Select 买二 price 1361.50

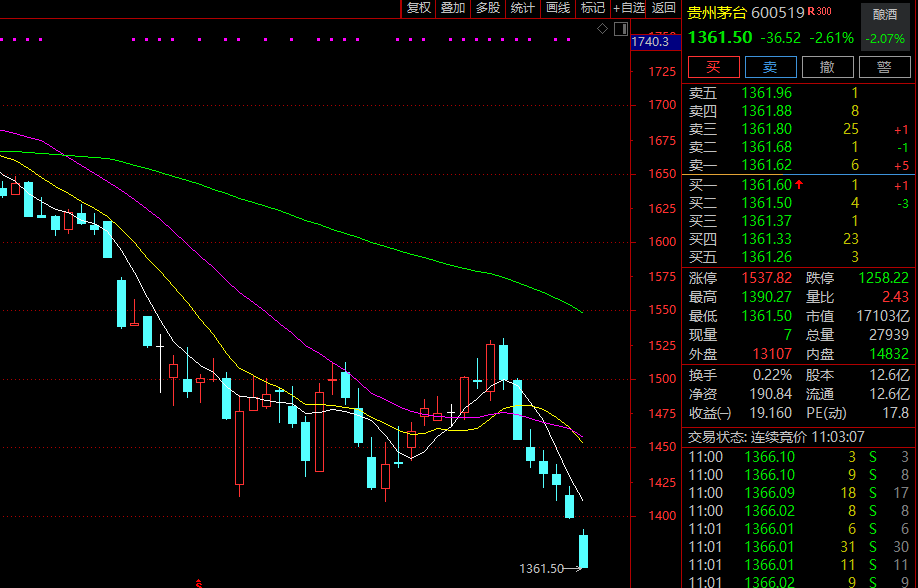[766, 203]
